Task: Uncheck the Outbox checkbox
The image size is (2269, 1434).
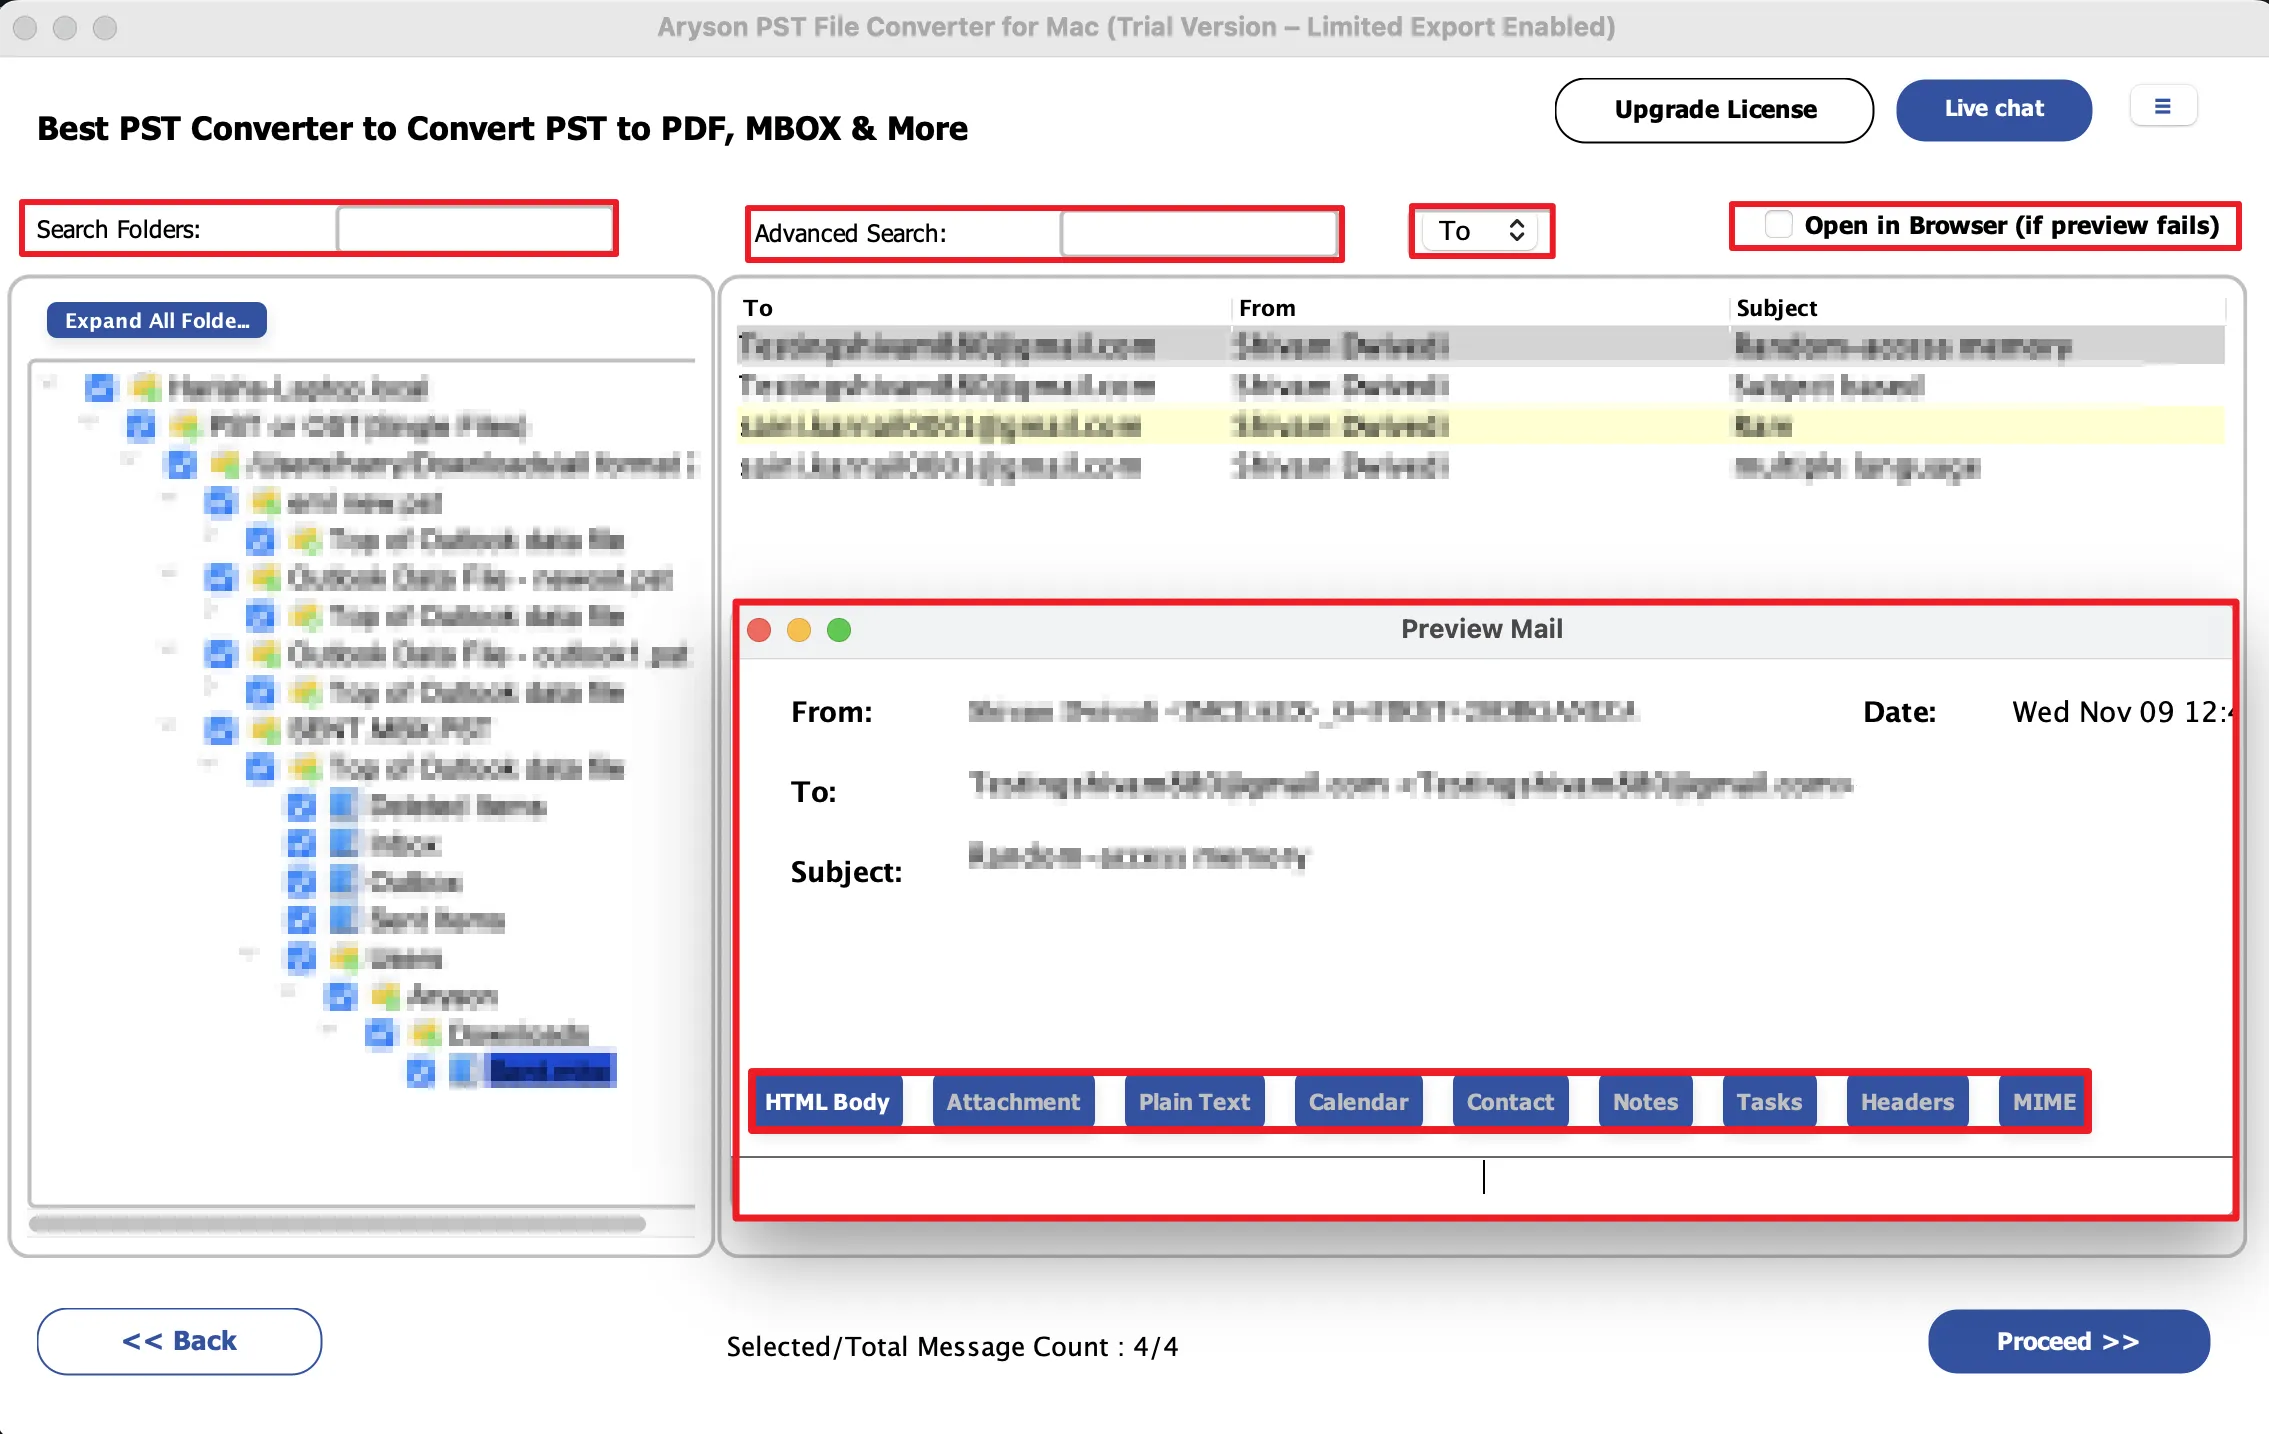Action: [x=301, y=881]
